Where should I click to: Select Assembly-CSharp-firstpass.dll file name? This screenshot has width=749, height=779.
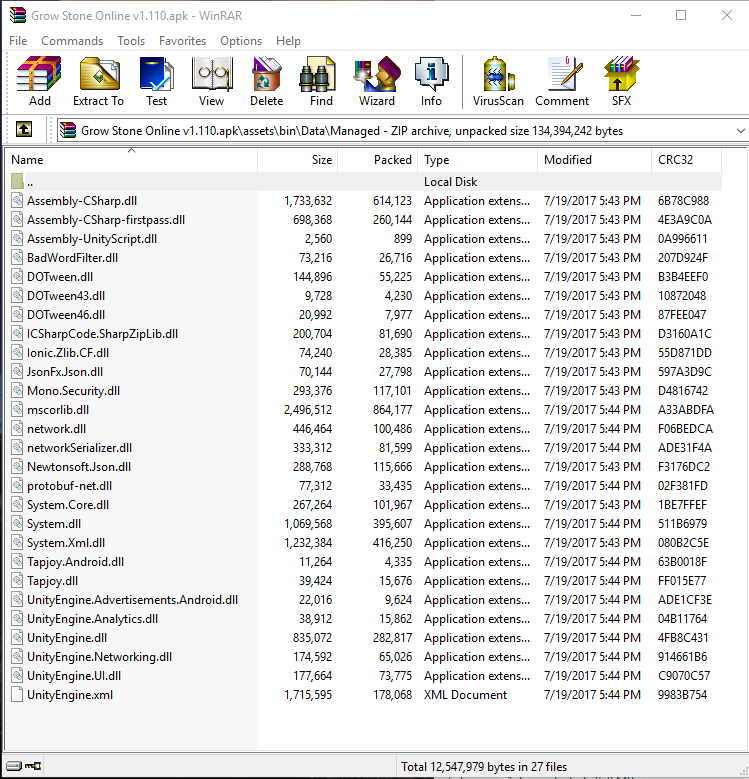pyautogui.click(x=106, y=220)
